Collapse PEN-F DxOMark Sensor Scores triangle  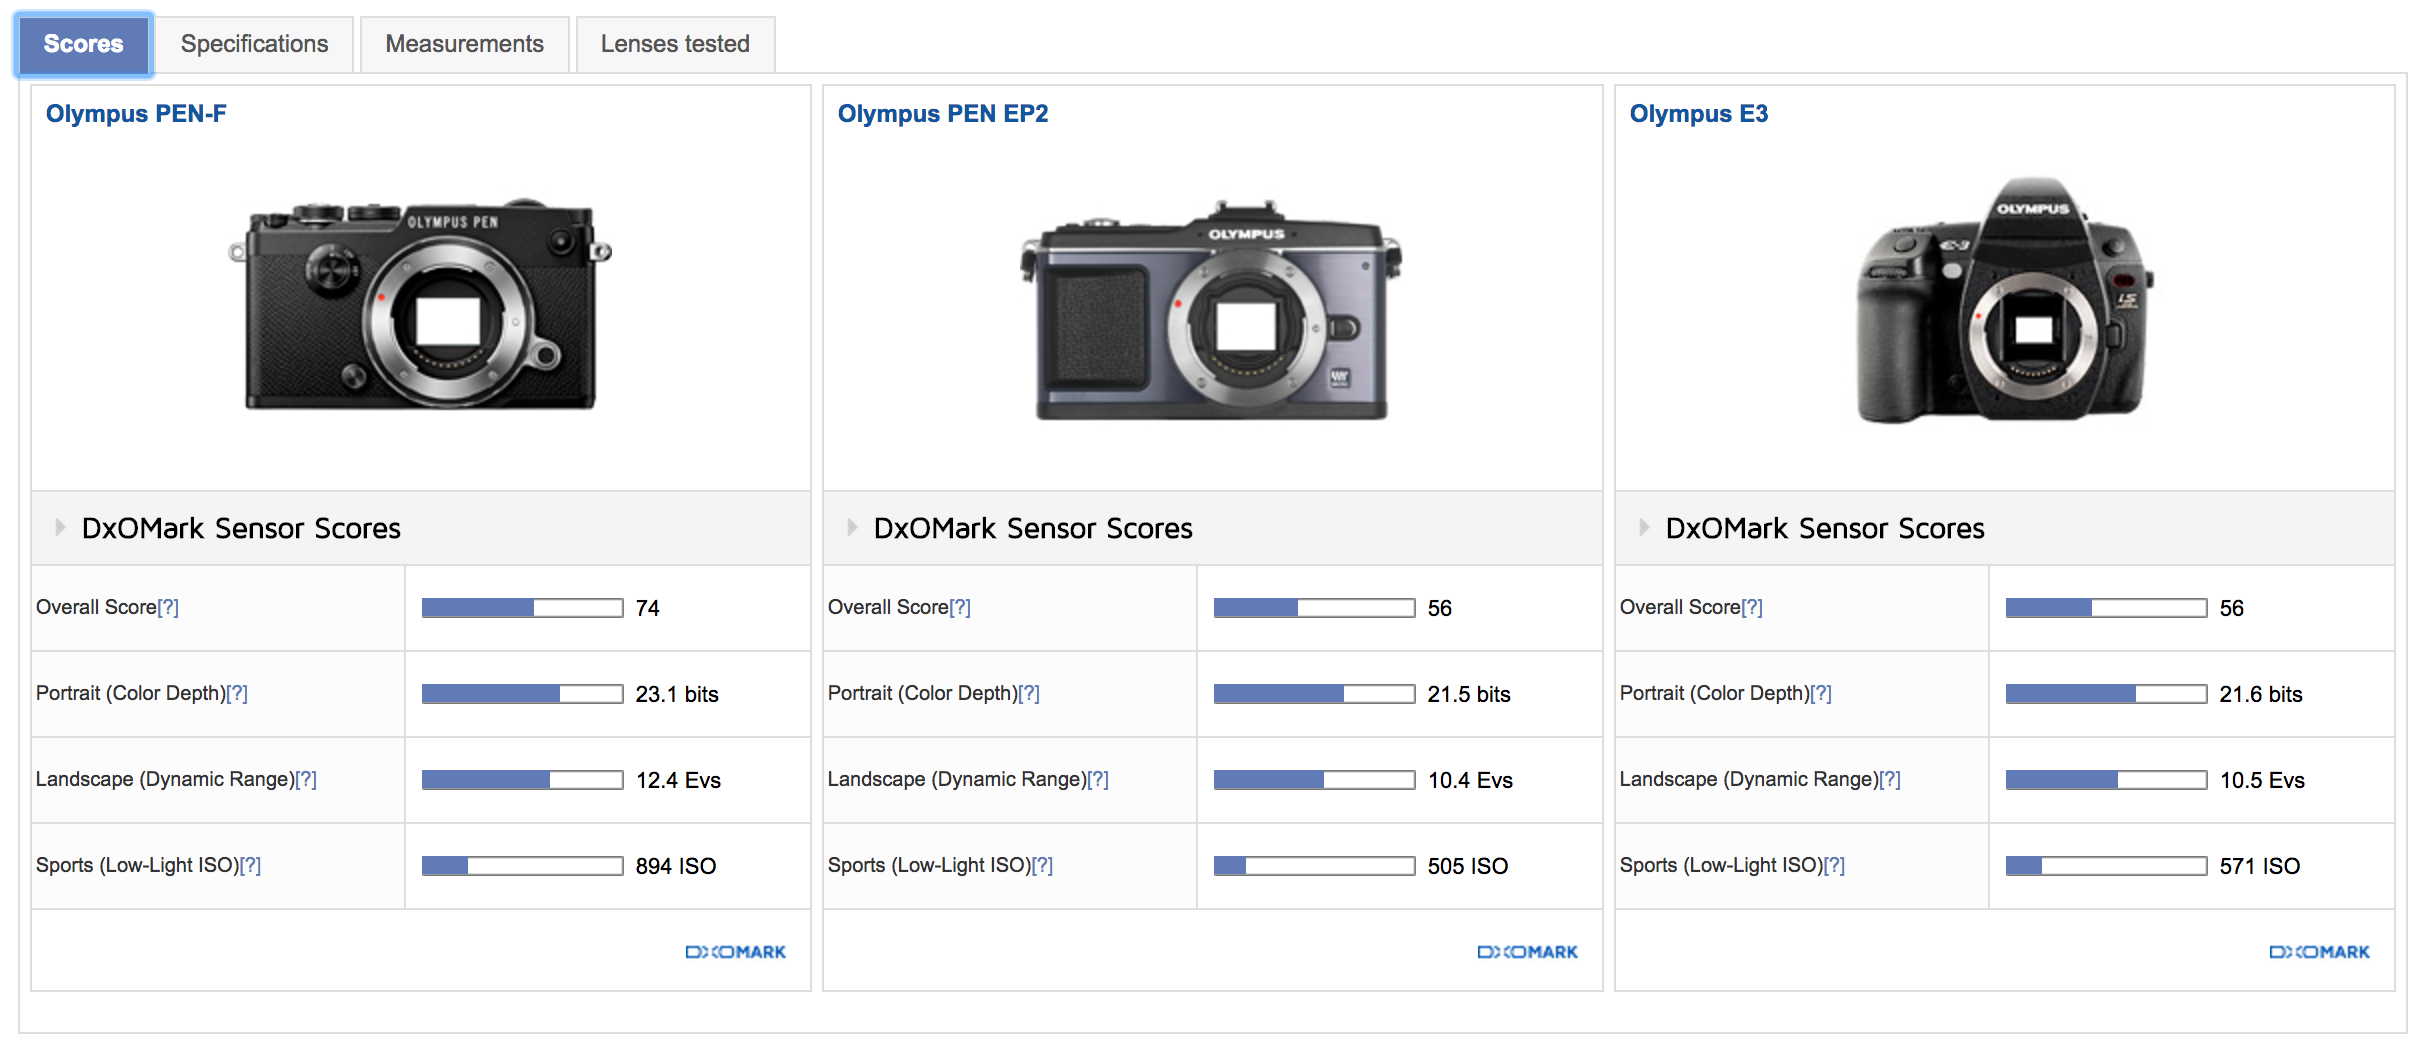[x=60, y=527]
